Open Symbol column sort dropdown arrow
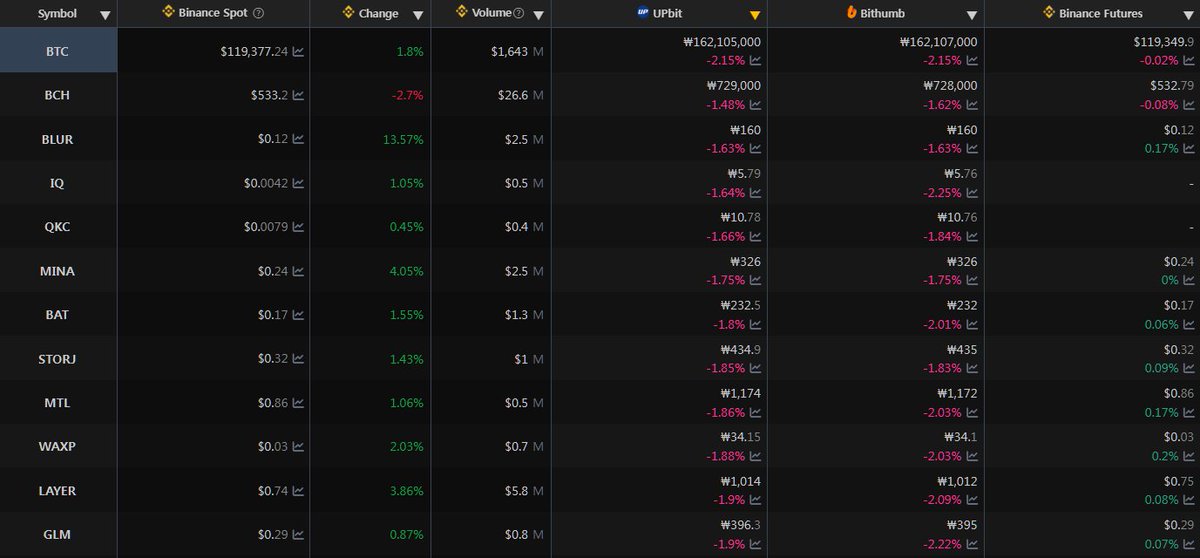1200x558 pixels. tap(105, 15)
